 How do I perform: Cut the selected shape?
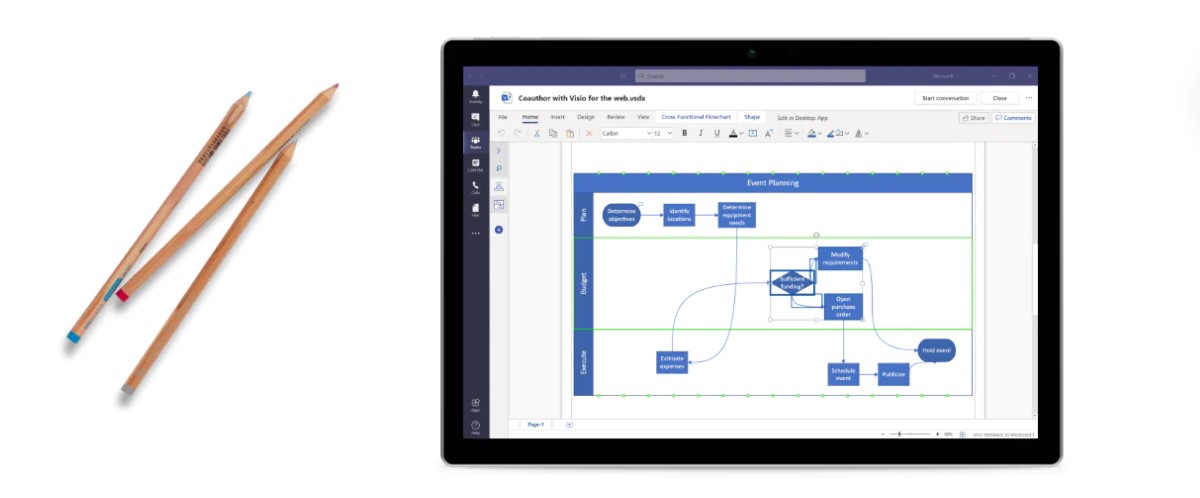point(537,133)
